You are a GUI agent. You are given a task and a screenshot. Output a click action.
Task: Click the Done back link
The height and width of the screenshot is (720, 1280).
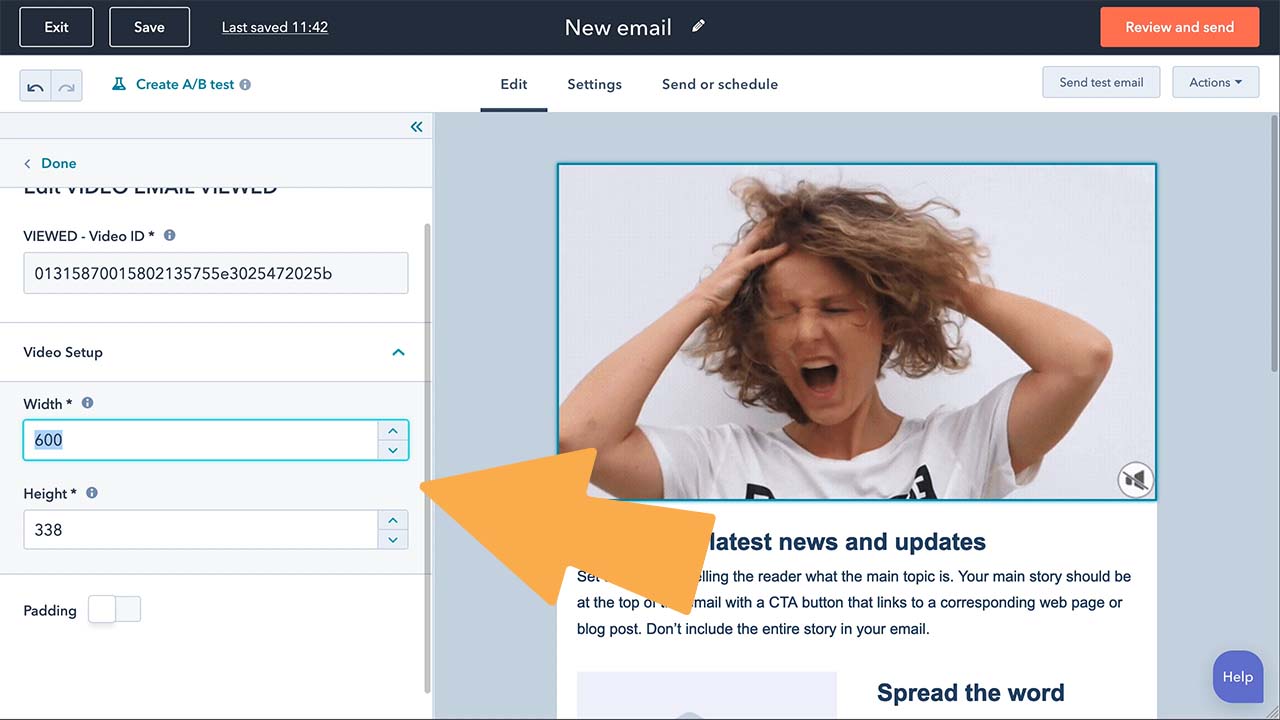(50, 163)
